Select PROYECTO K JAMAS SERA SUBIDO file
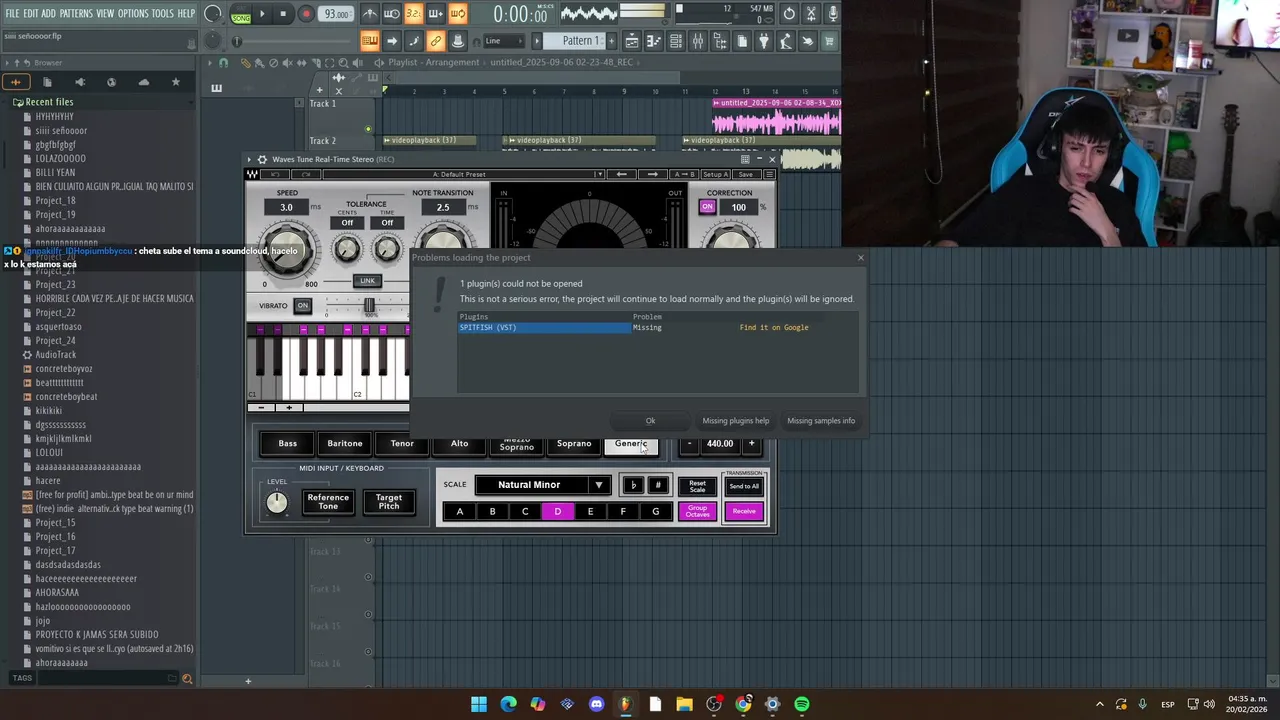Screen dimensions: 1280x720 (x=96, y=634)
